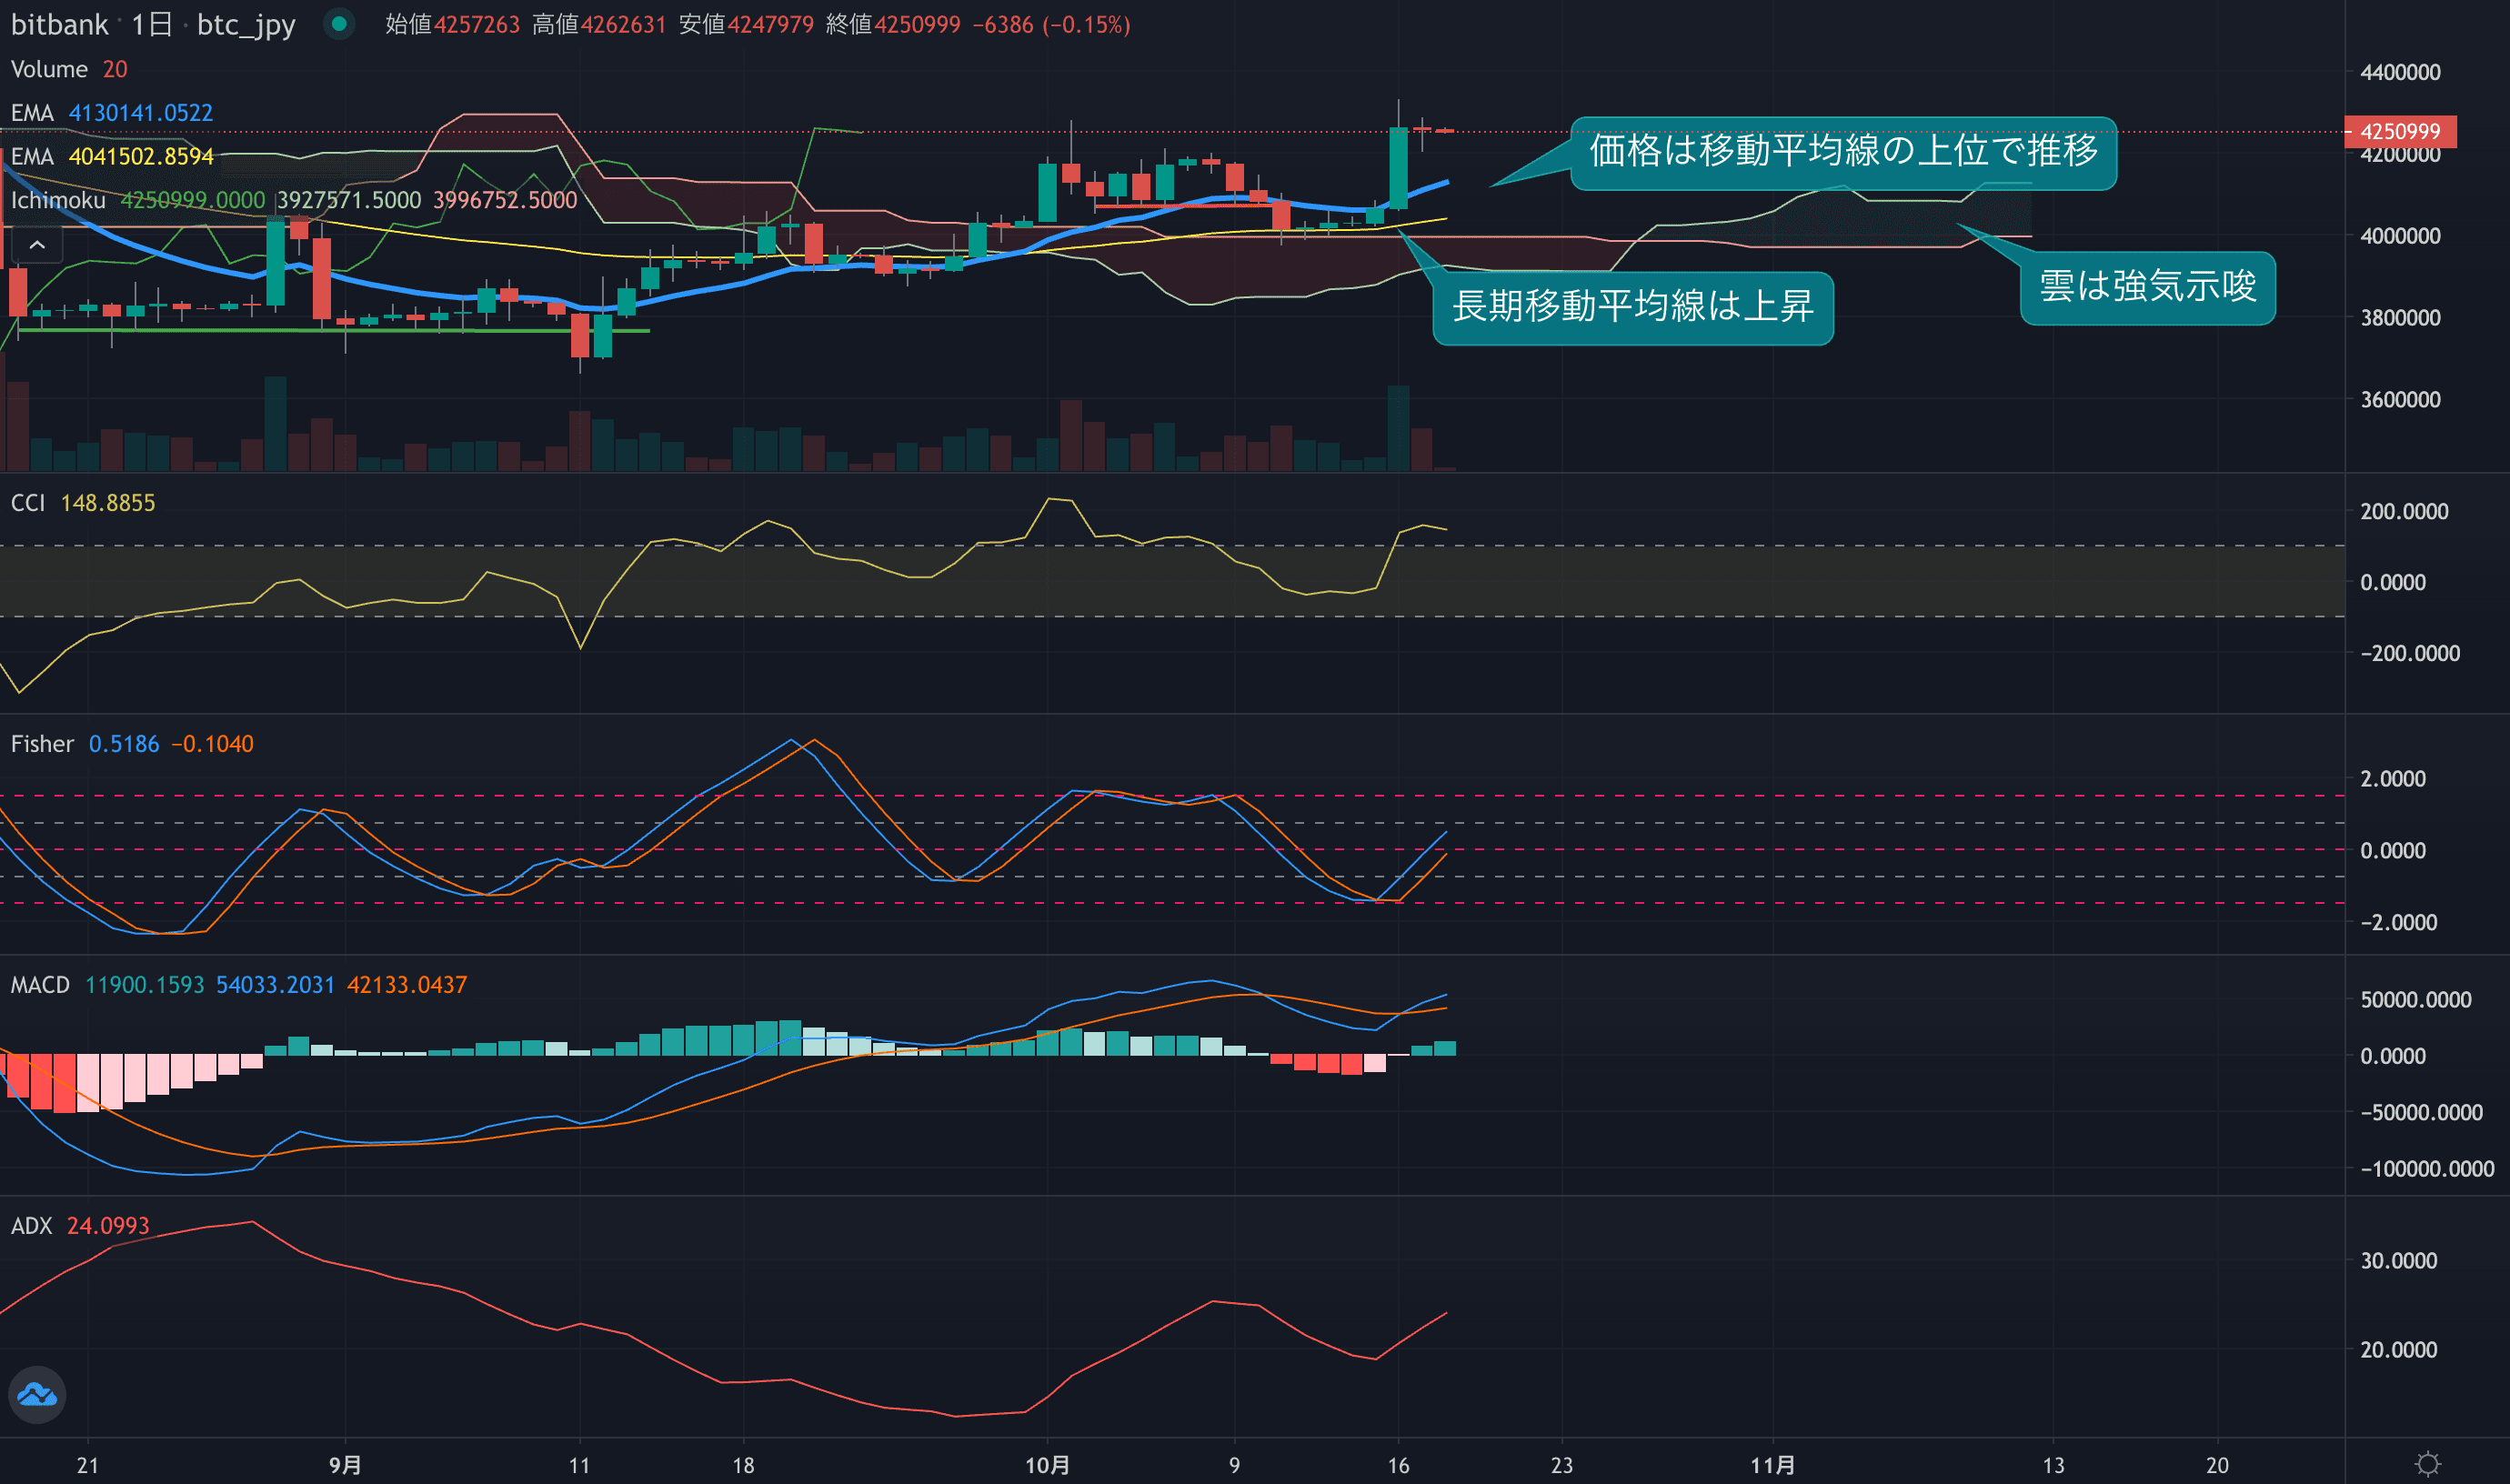Select the Volume indicator legend
The height and width of the screenshot is (1484, 2510).
point(49,69)
